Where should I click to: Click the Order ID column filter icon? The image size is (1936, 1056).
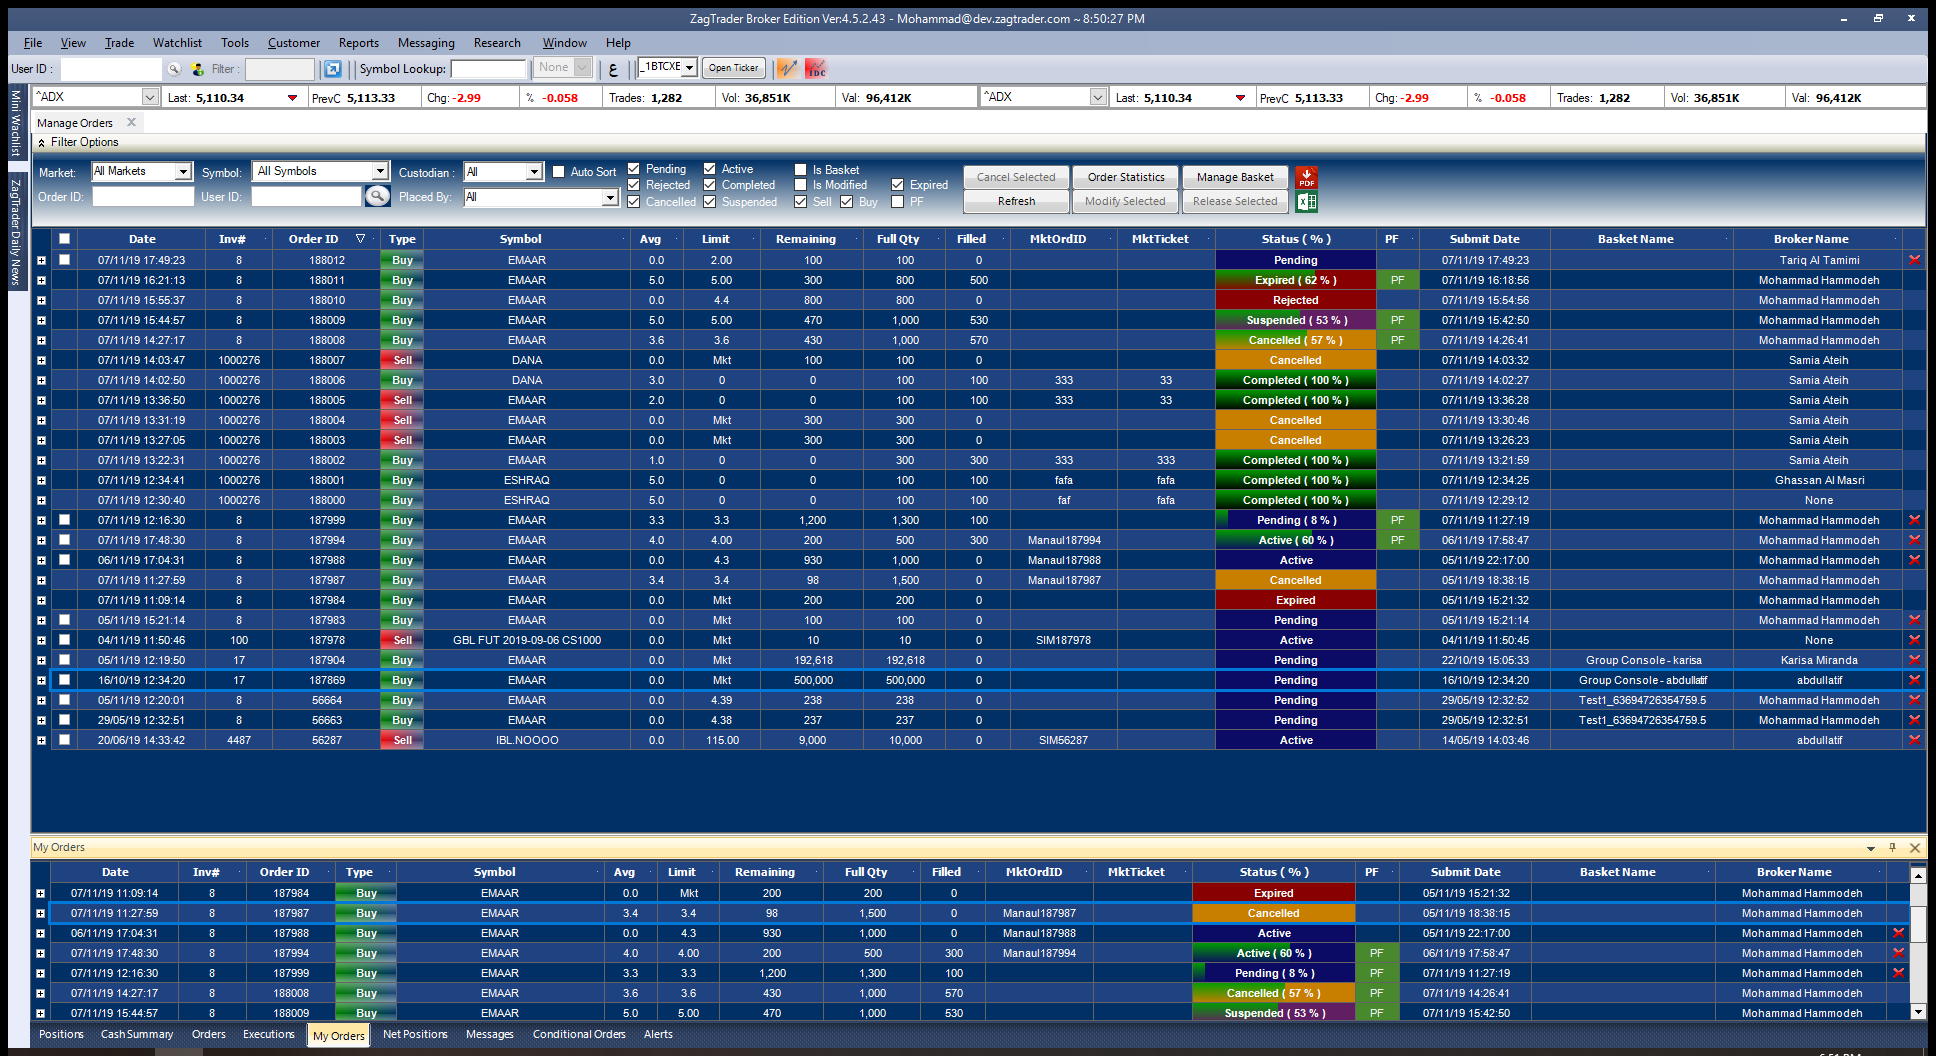(x=361, y=239)
